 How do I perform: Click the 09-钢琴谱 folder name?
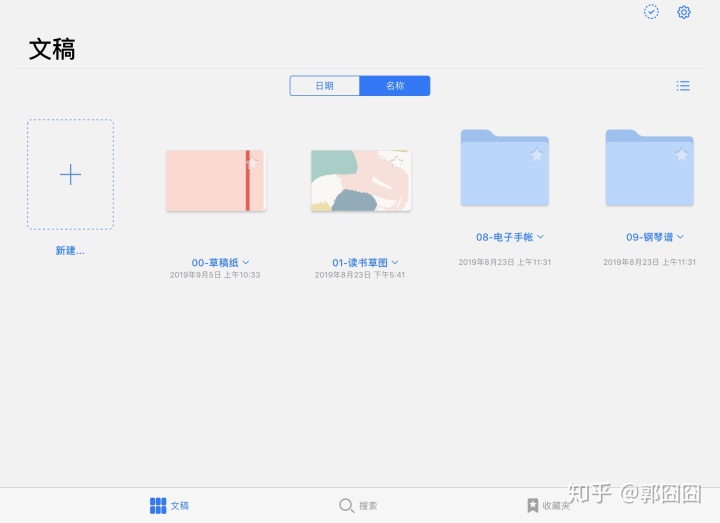tap(649, 237)
